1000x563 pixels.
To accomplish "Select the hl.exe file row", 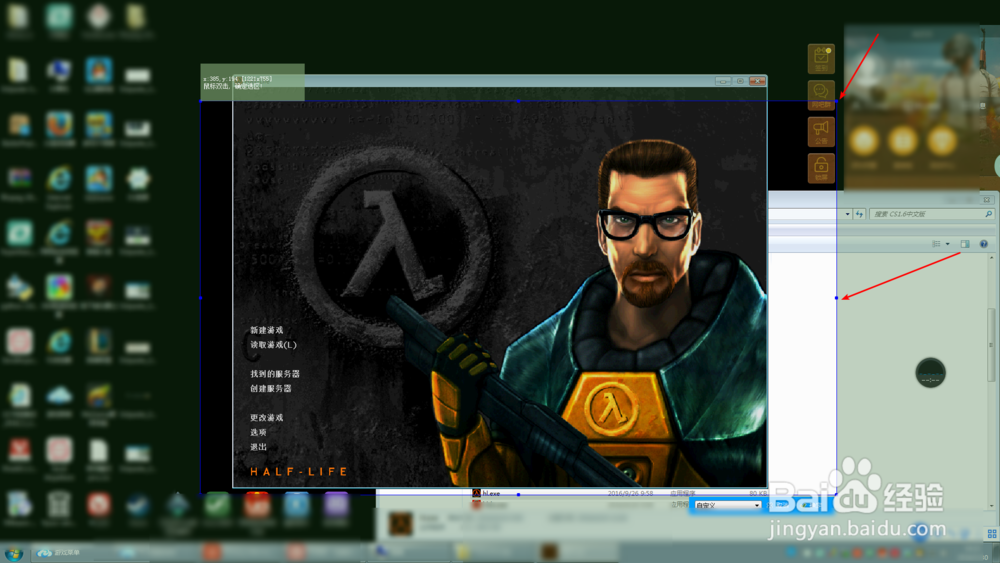I will 621,493.
